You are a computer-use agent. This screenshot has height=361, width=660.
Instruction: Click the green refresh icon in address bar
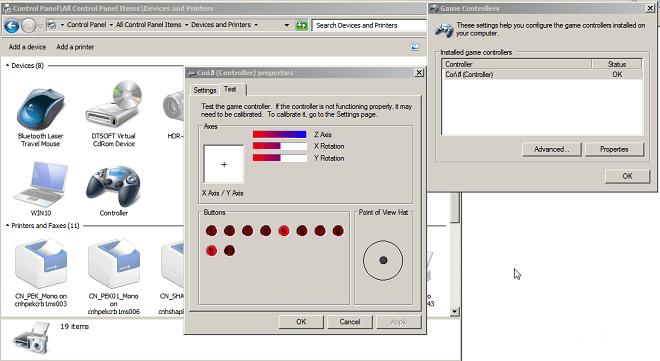(301, 25)
